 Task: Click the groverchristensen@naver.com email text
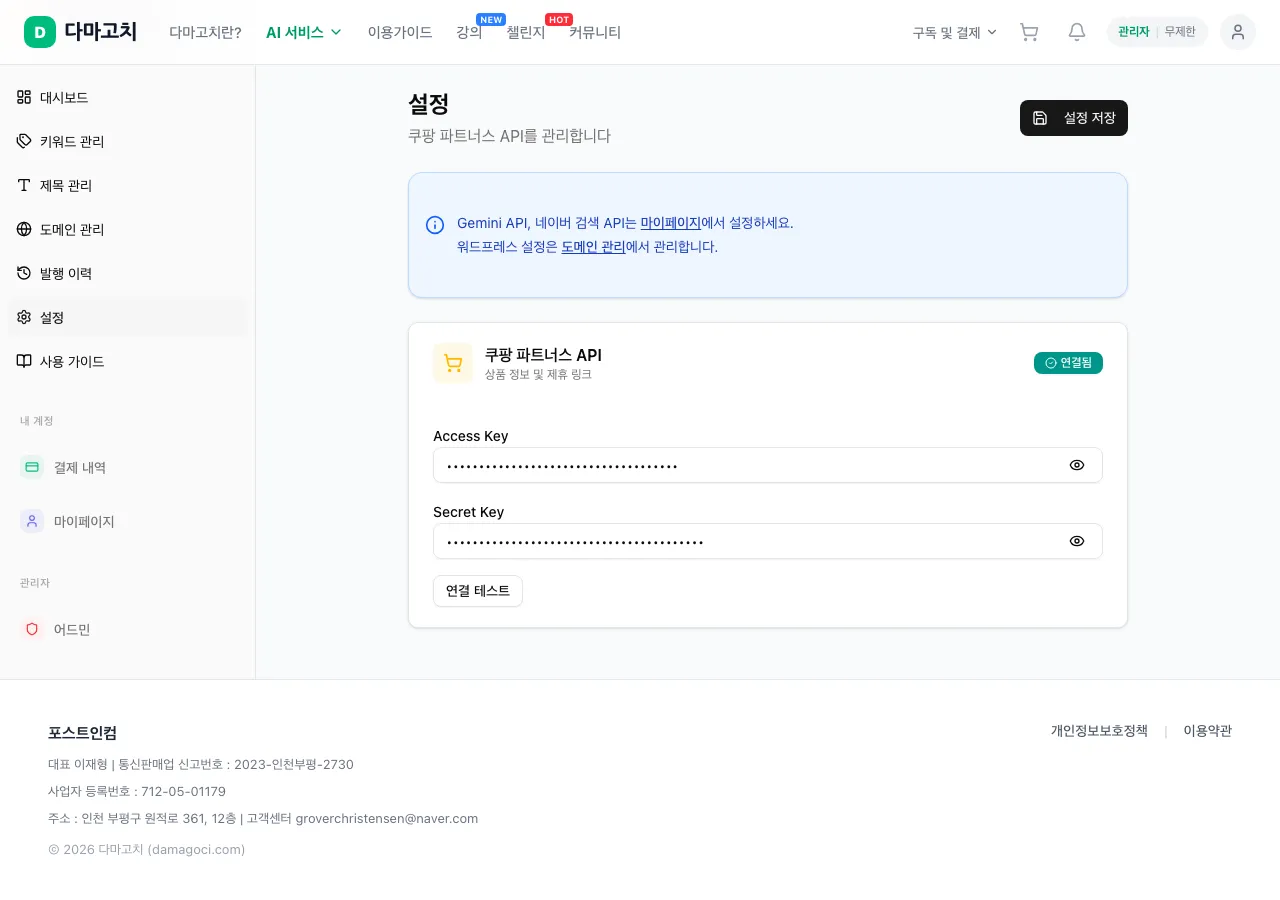click(x=387, y=818)
